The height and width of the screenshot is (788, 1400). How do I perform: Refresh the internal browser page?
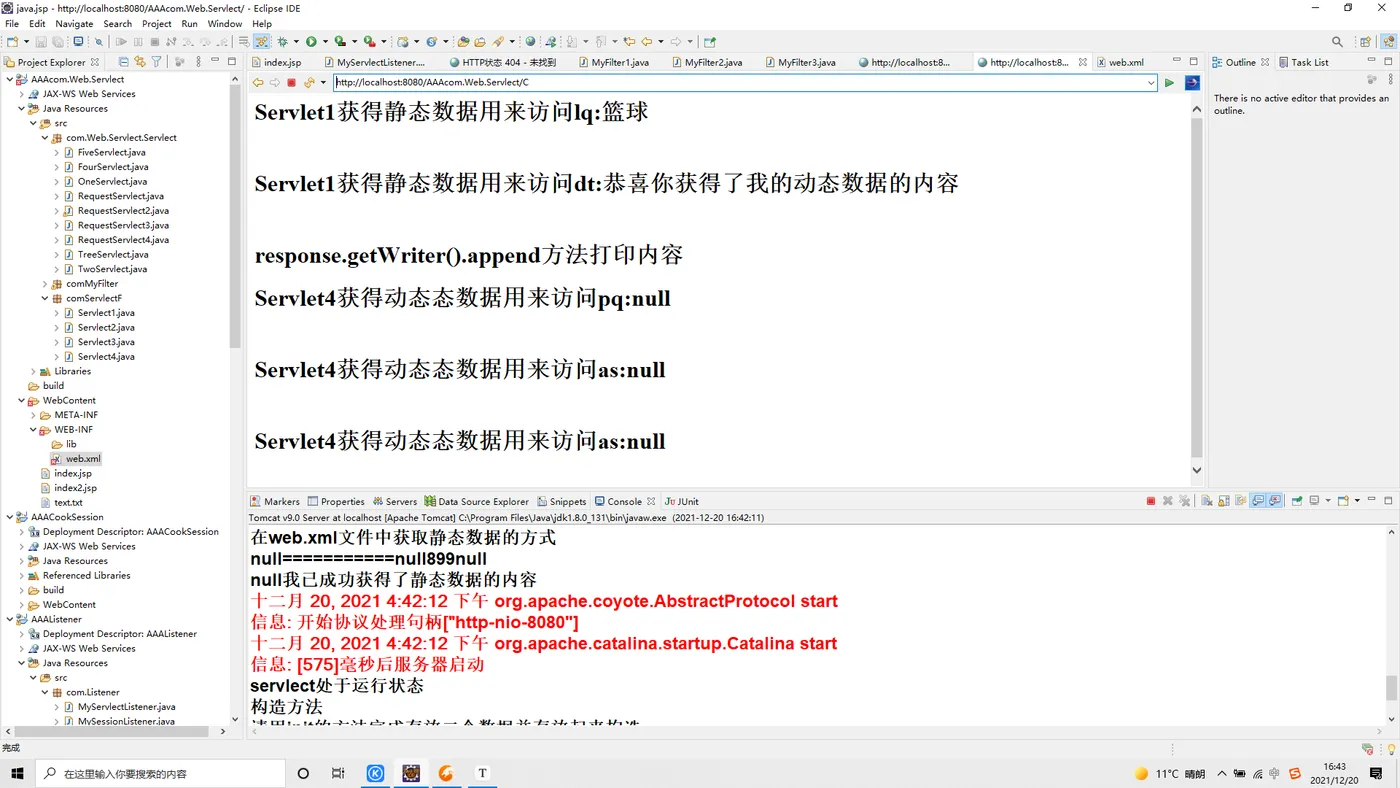[x=309, y=83]
